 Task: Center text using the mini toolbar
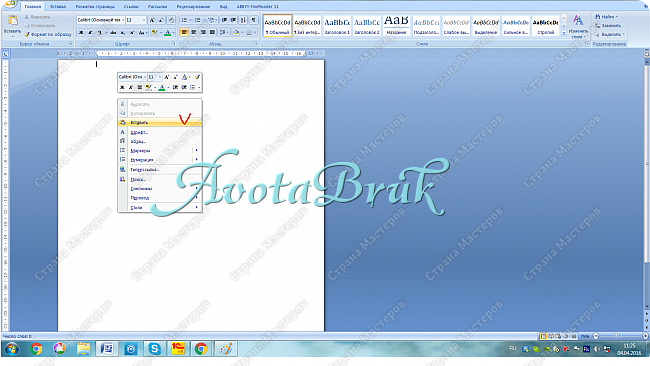(x=140, y=87)
